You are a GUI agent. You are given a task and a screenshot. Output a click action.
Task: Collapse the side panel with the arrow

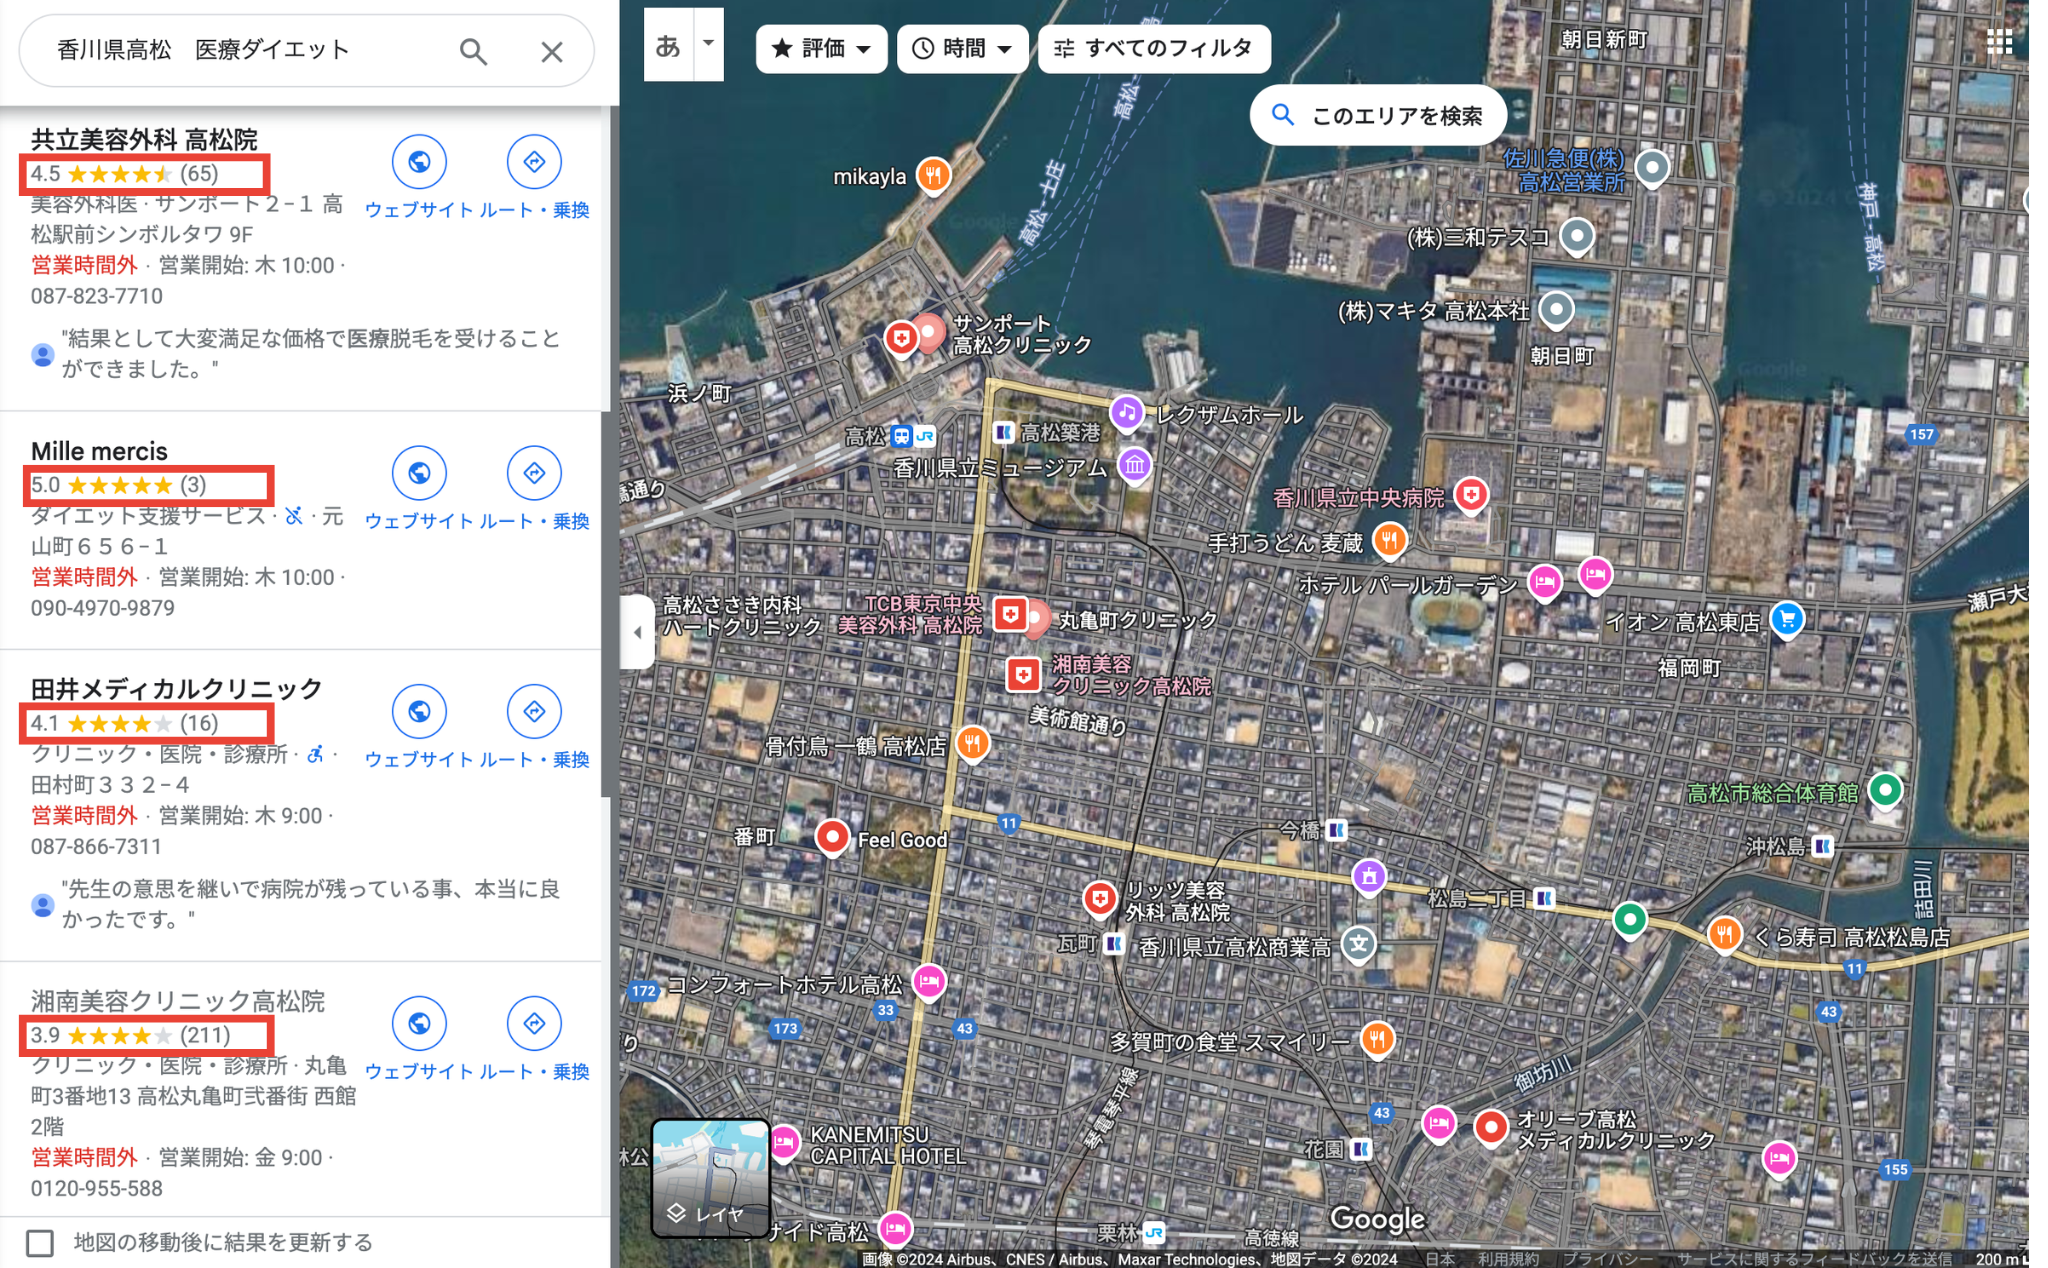(x=637, y=632)
